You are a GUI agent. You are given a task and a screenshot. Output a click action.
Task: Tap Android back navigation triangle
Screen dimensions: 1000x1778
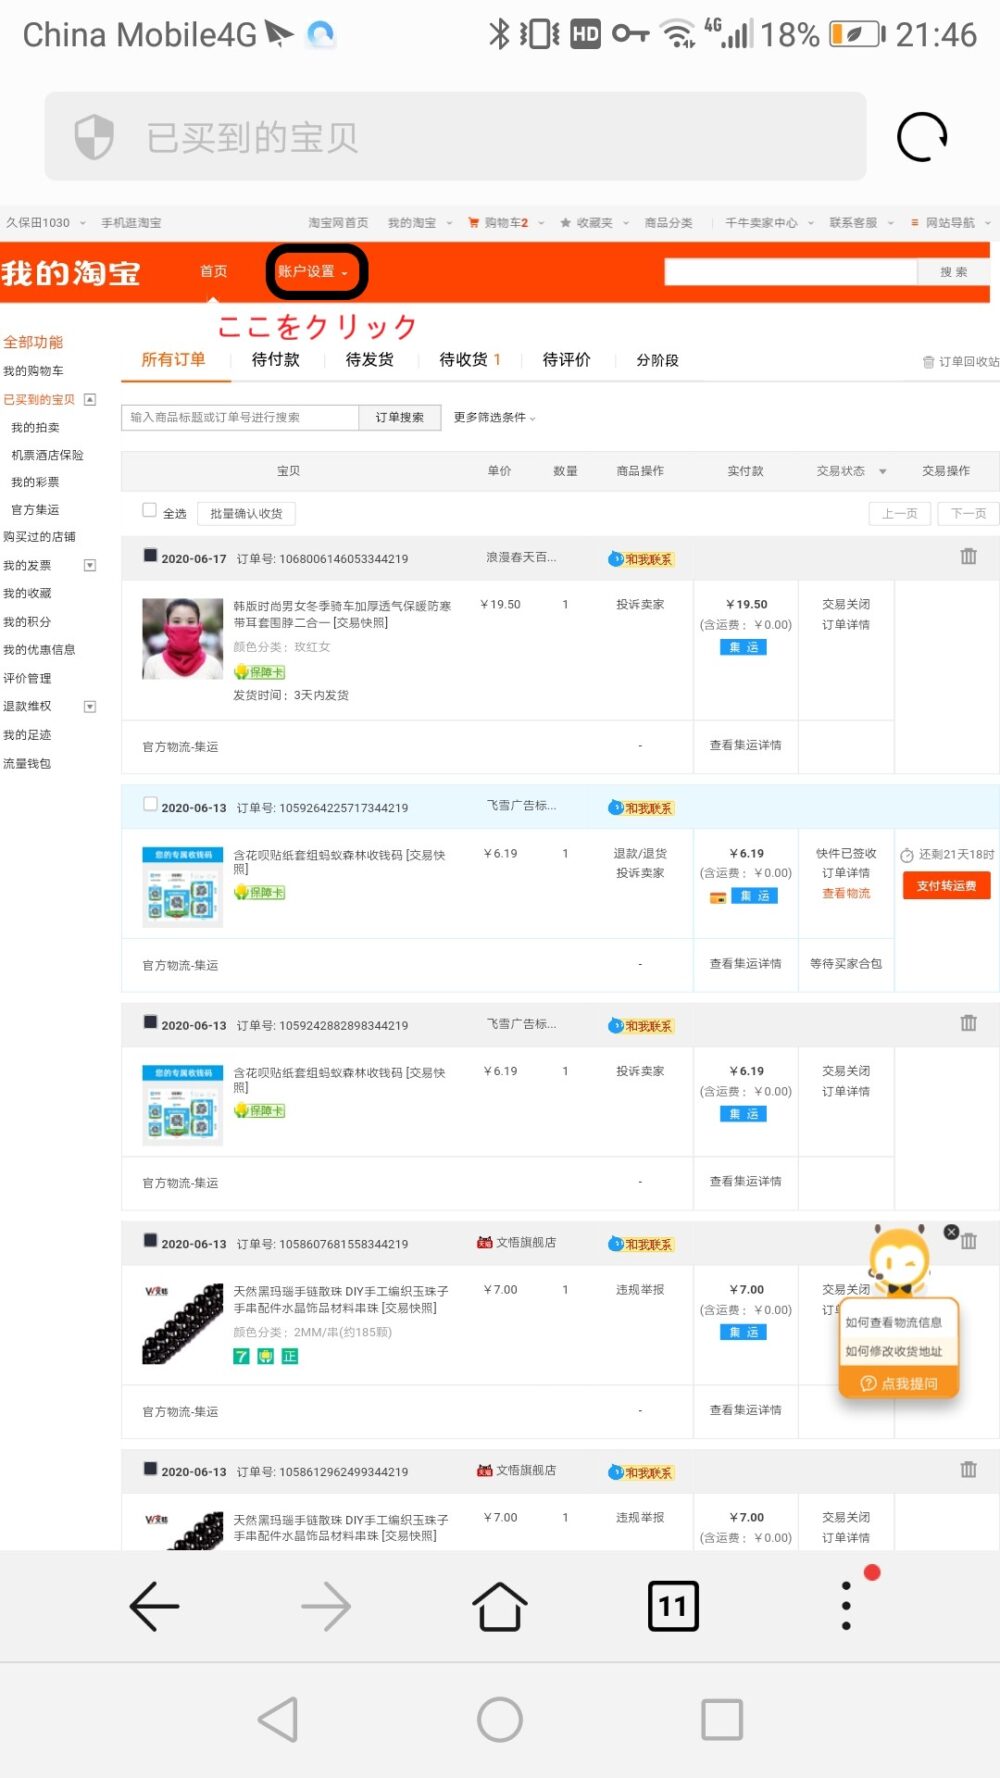pyautogui.click(x=278, y=1720)
